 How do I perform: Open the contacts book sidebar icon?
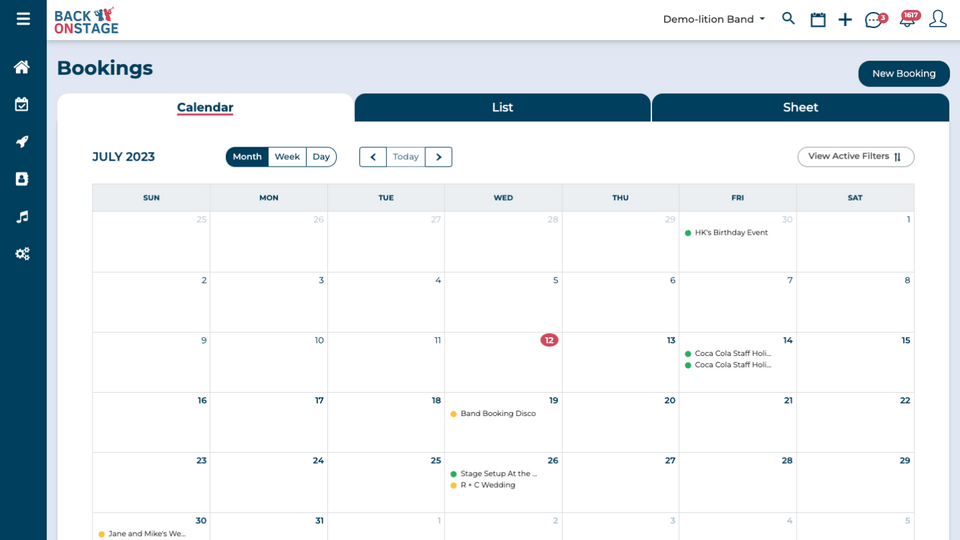click(22, 179)
